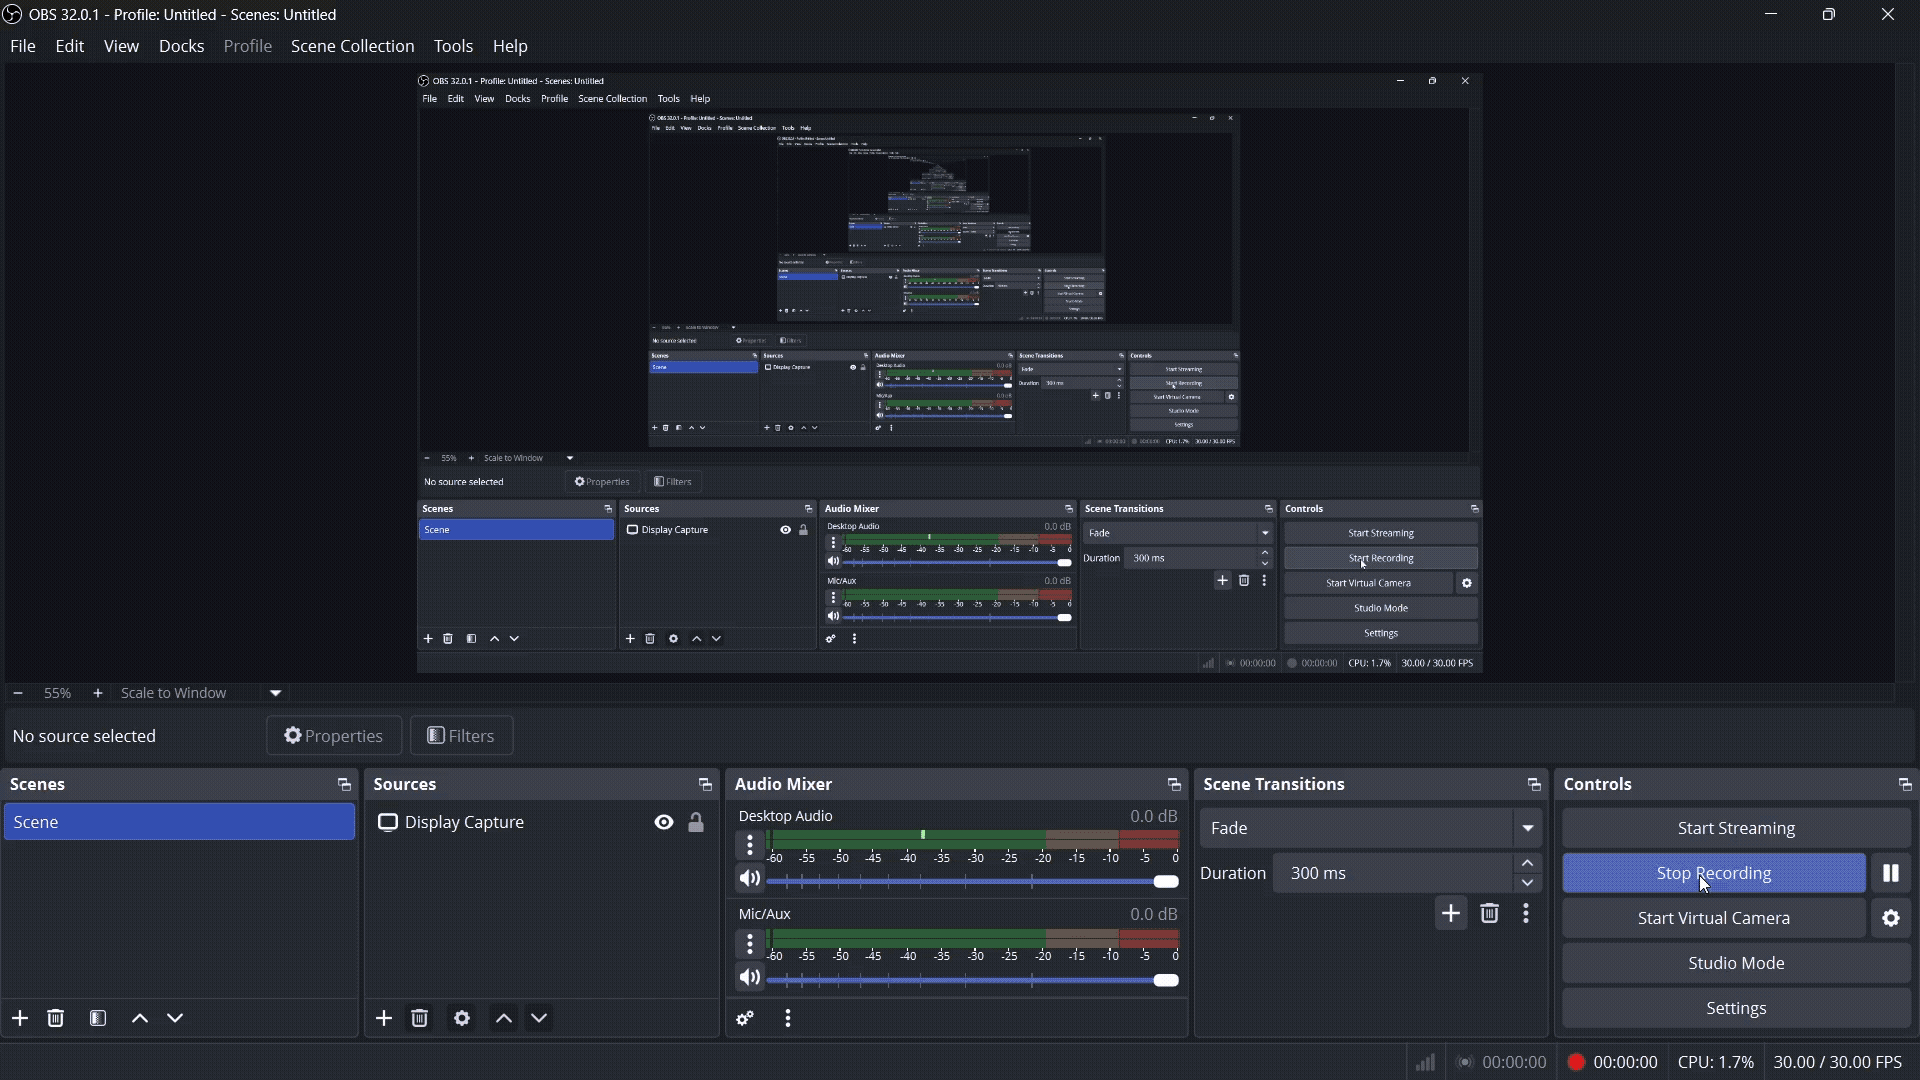The width and height of the screenshot is (1920, 1080).
Task: Open Audio Mixer menu three dots at bottom
Action: pos(789,1019)
